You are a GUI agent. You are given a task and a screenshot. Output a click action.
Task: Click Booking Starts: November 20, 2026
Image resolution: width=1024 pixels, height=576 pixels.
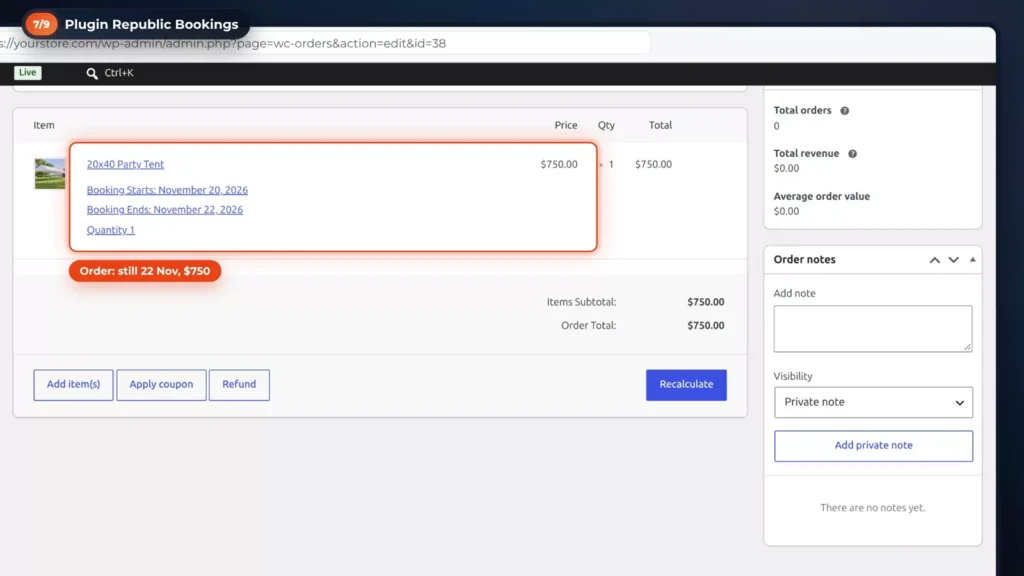point(167,190)
